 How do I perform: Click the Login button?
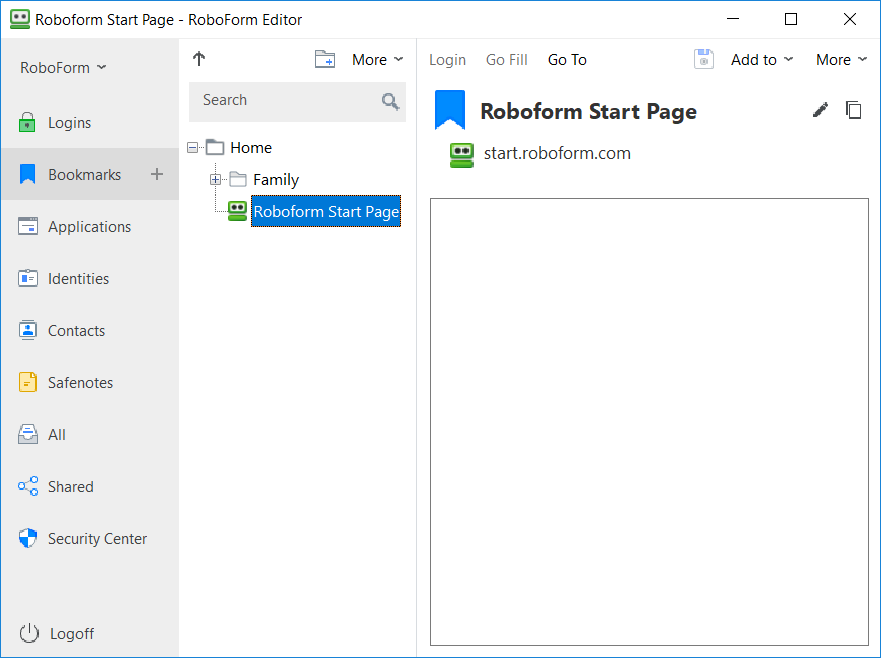pyautogui.click(x=447, y=60)
